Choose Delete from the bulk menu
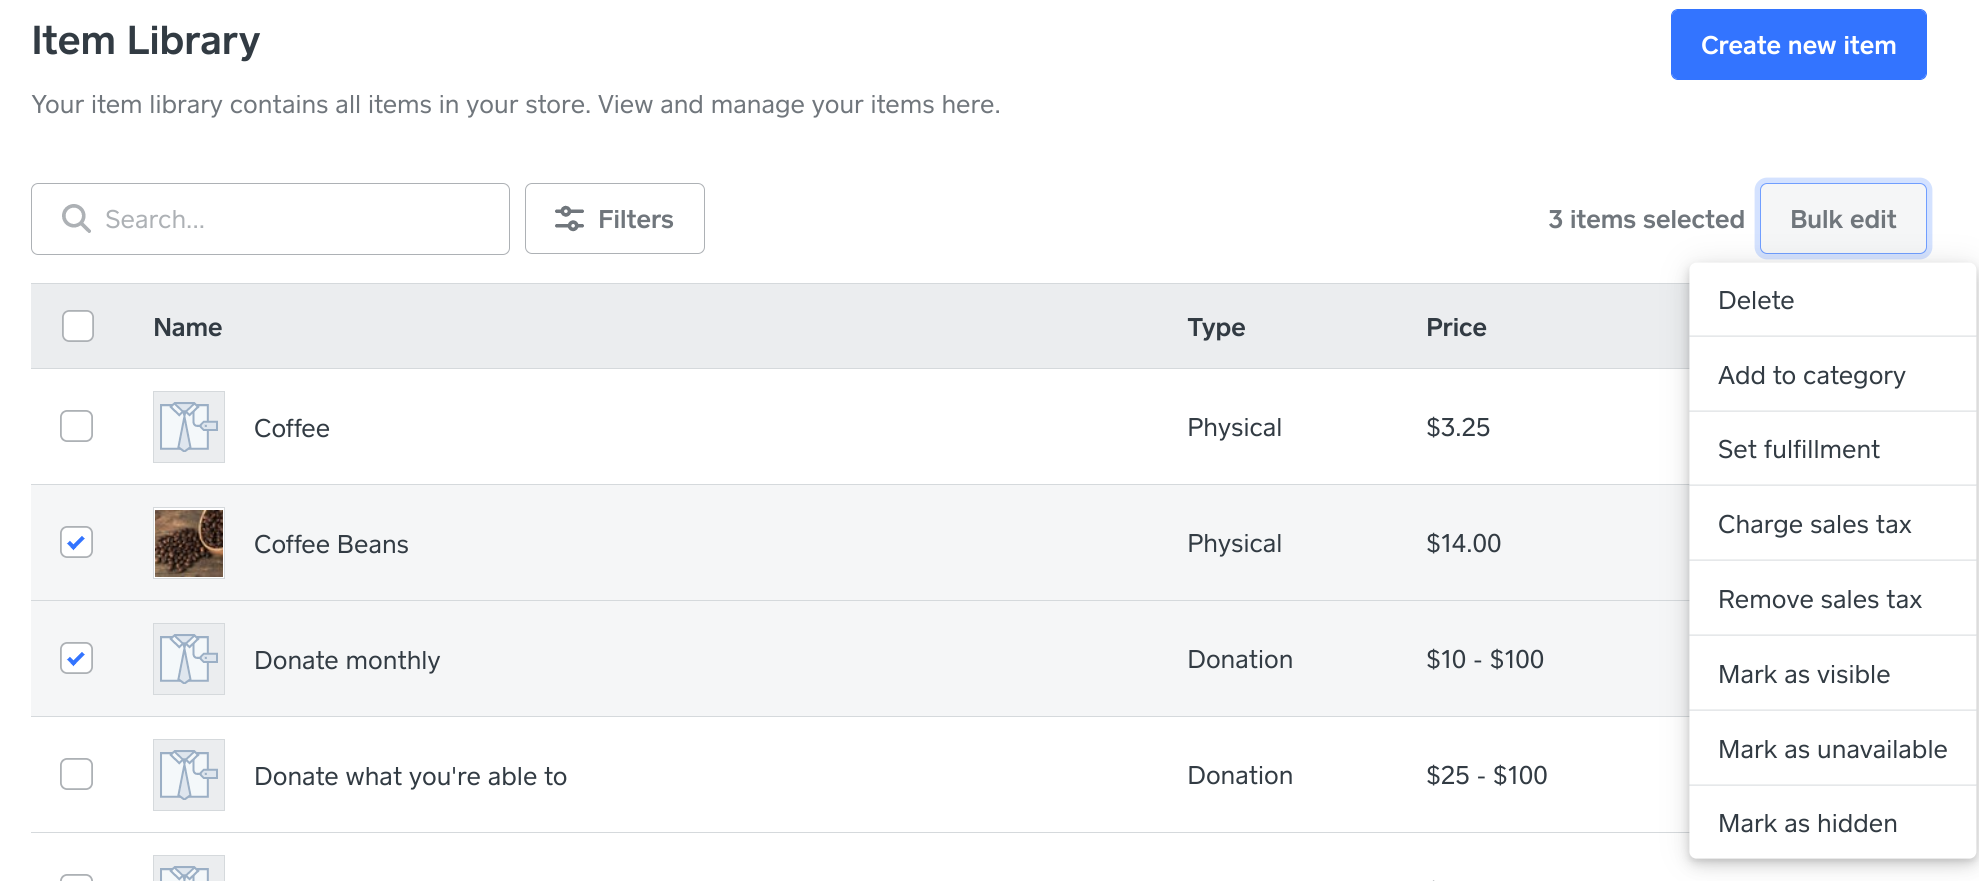Image resolution: width=1979 pixels, height=881 pixels. pyautogui.click(x=1756, y=300)
